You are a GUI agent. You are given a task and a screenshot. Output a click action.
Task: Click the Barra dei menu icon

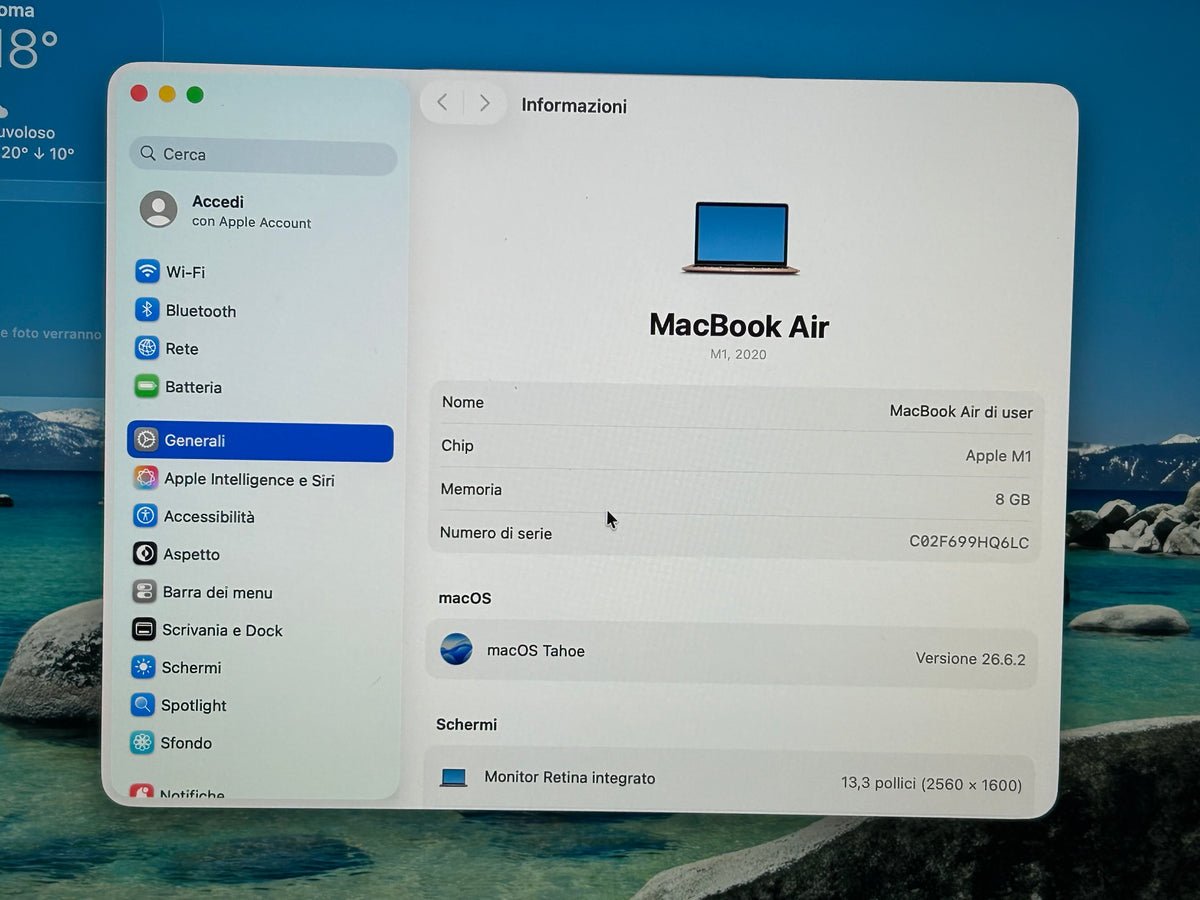point(145,592)
